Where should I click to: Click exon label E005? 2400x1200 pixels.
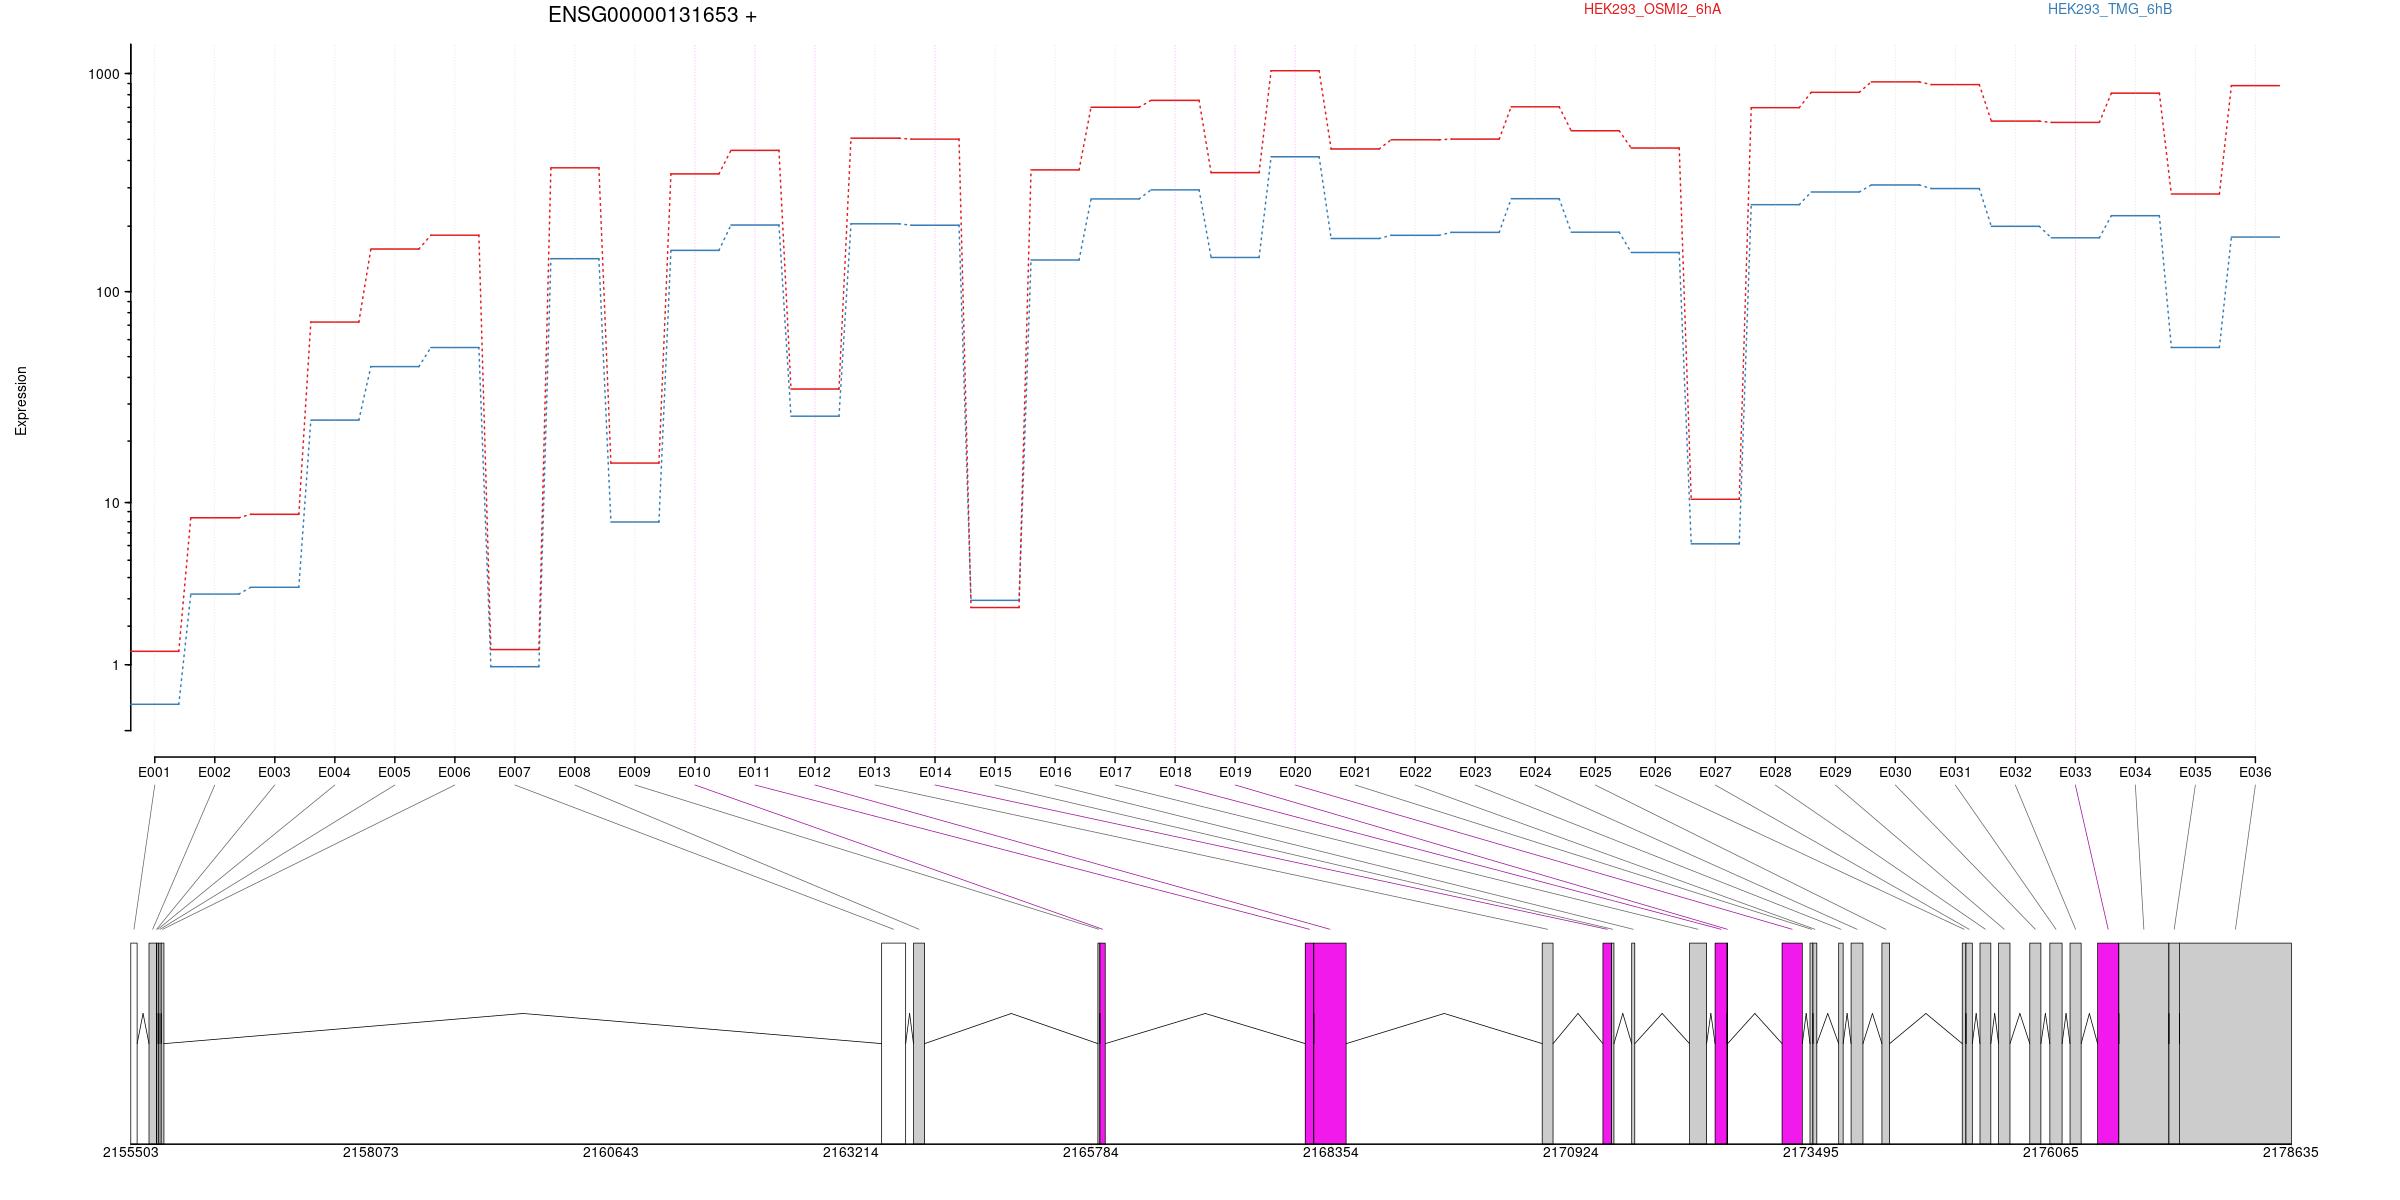pos(394,772)
